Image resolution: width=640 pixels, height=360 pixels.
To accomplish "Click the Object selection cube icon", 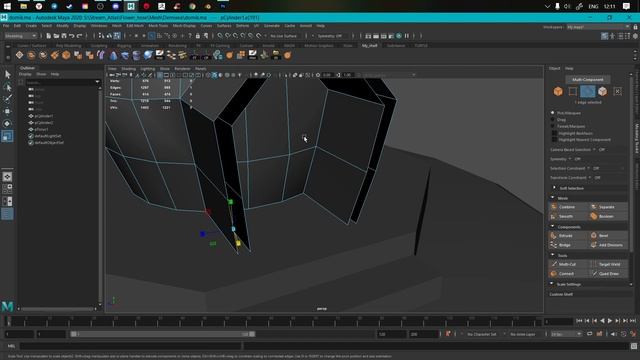I will tap(558, 91).
